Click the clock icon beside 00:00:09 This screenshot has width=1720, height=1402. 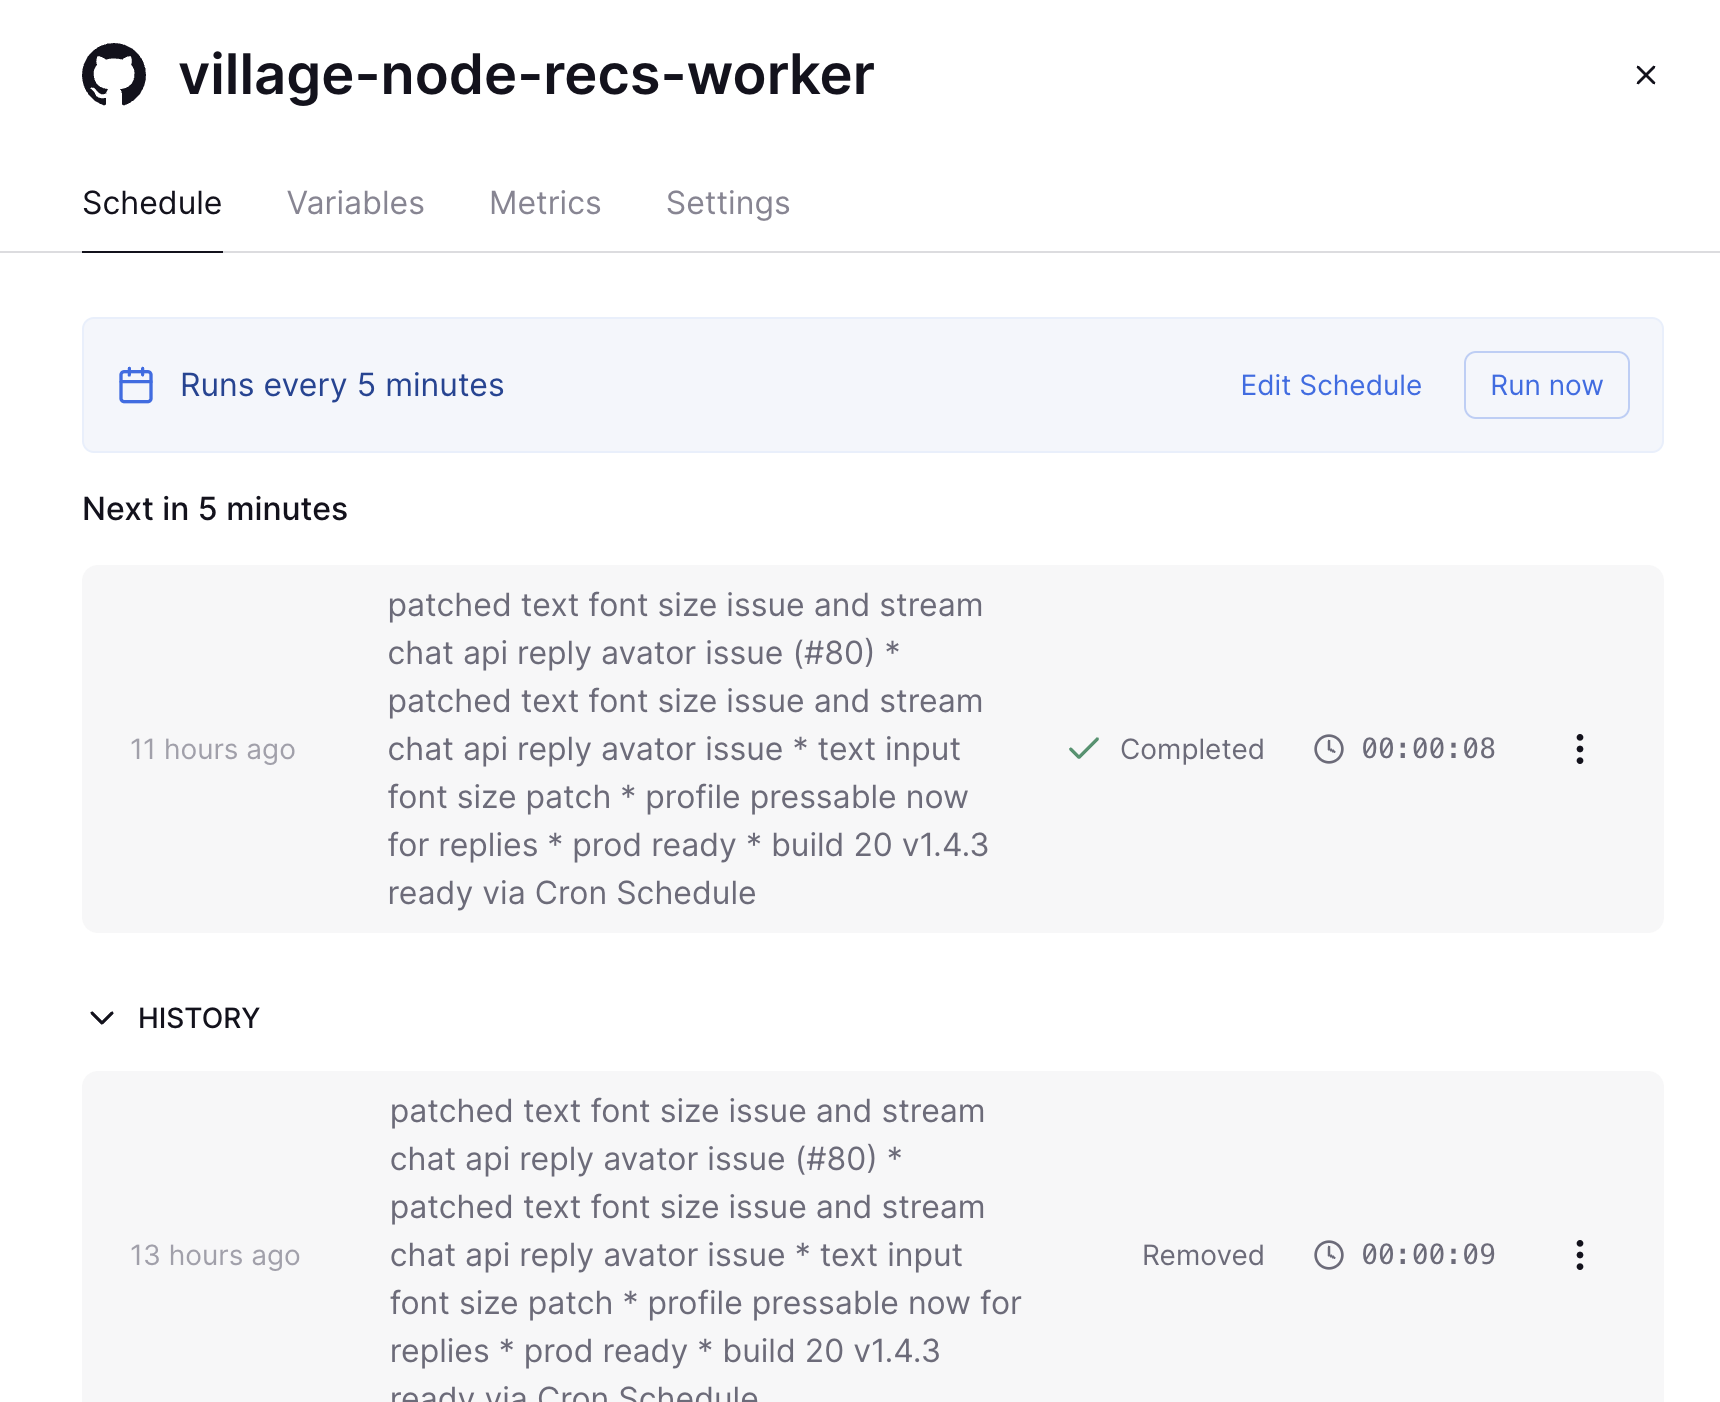1328,1255
